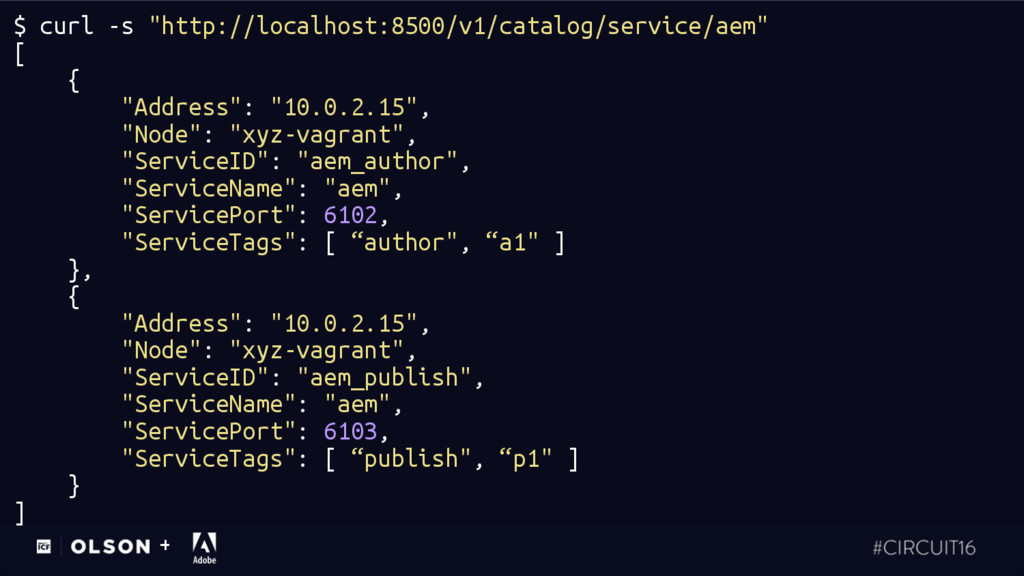
Task: Click the "author" service tag
Action: tap(404, 242)
